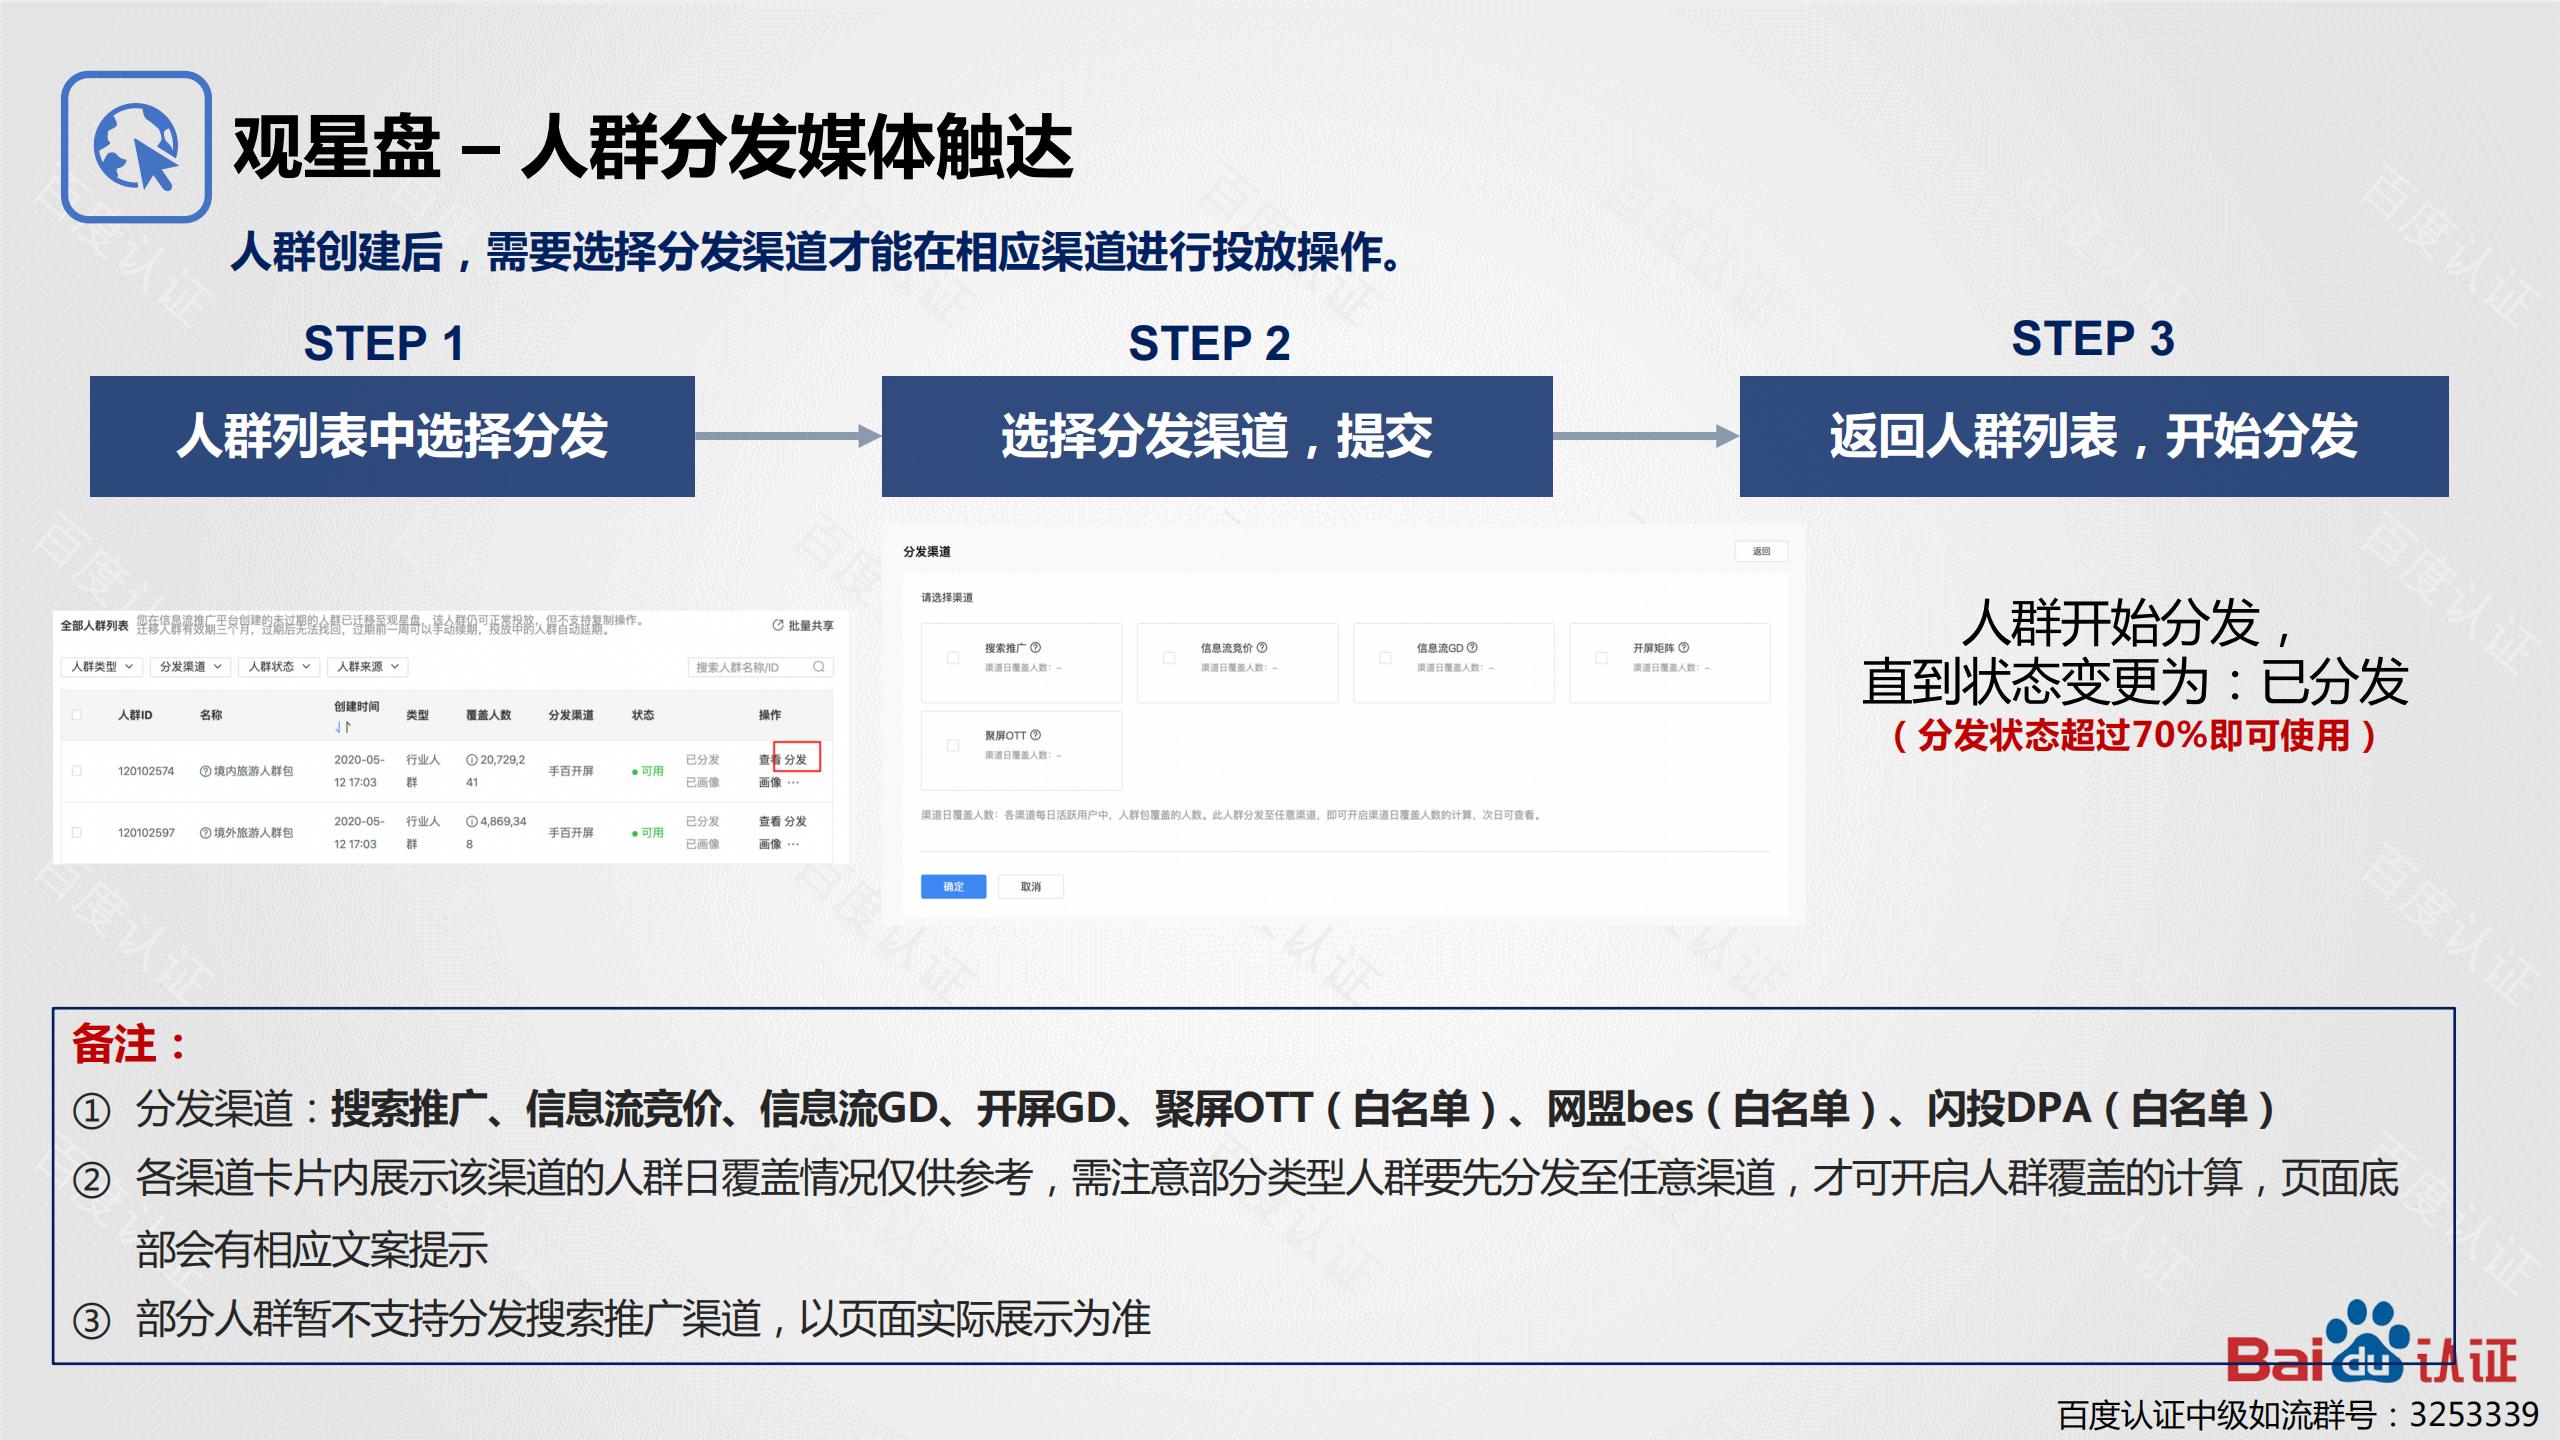Screen dimensions: 2560x1440
Task: Click 分发 link for 境内旅游人群包 row
Action: 796,759
